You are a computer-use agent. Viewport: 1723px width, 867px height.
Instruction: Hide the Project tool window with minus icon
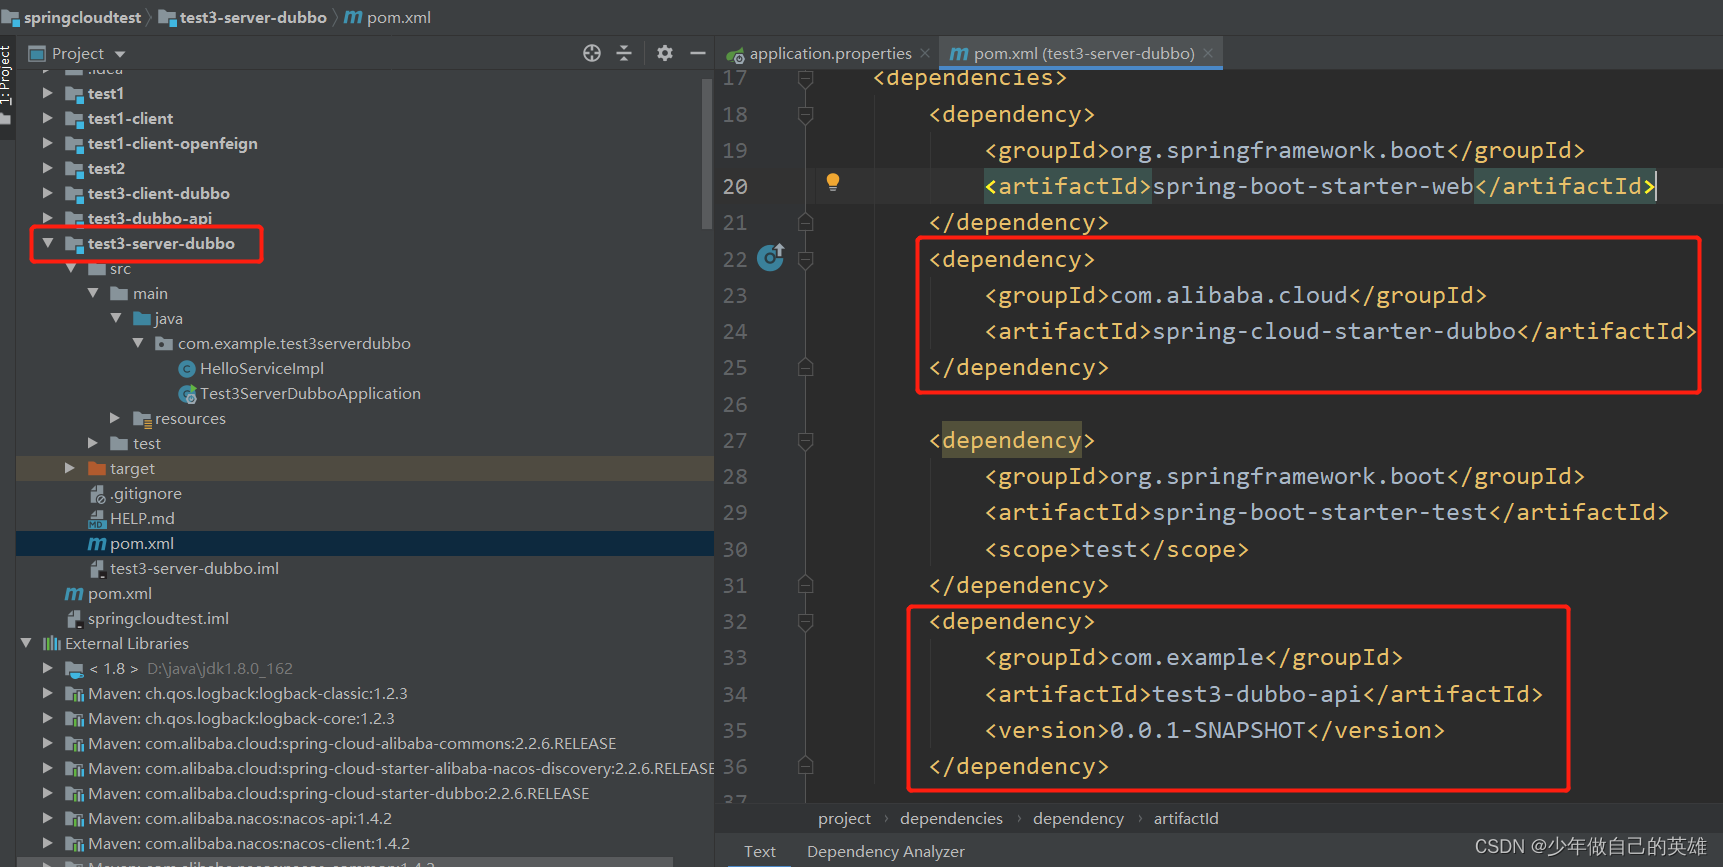[x=698, y=53]
